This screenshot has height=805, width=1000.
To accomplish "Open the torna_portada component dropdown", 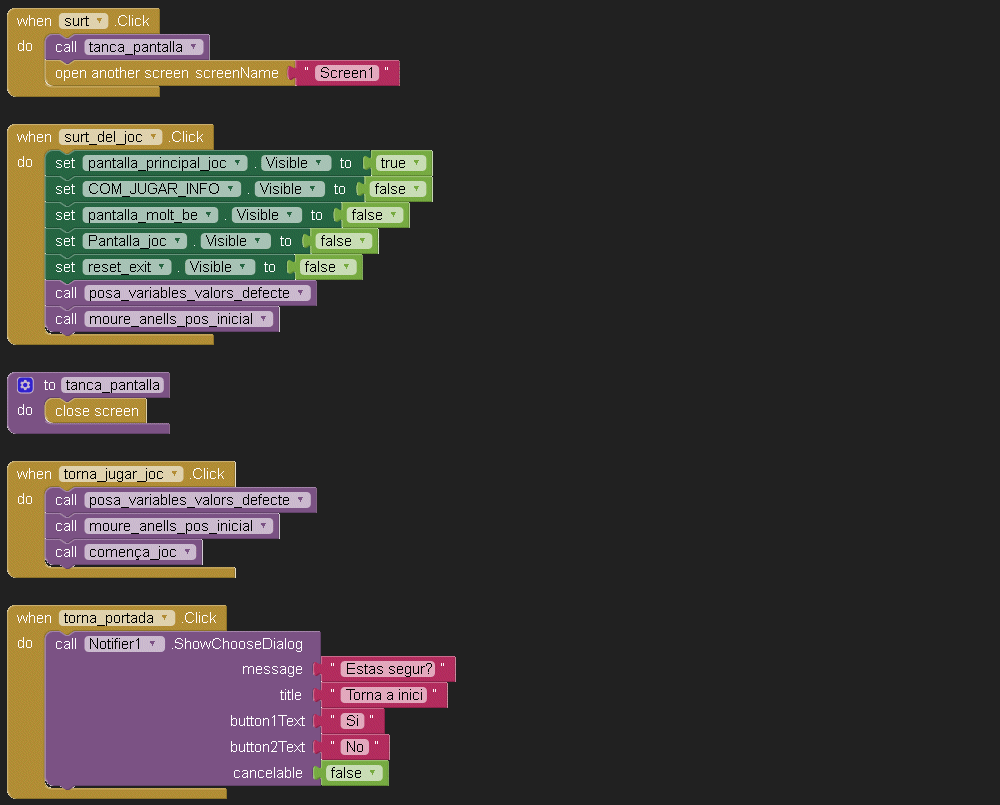I will tap(165, 618).
